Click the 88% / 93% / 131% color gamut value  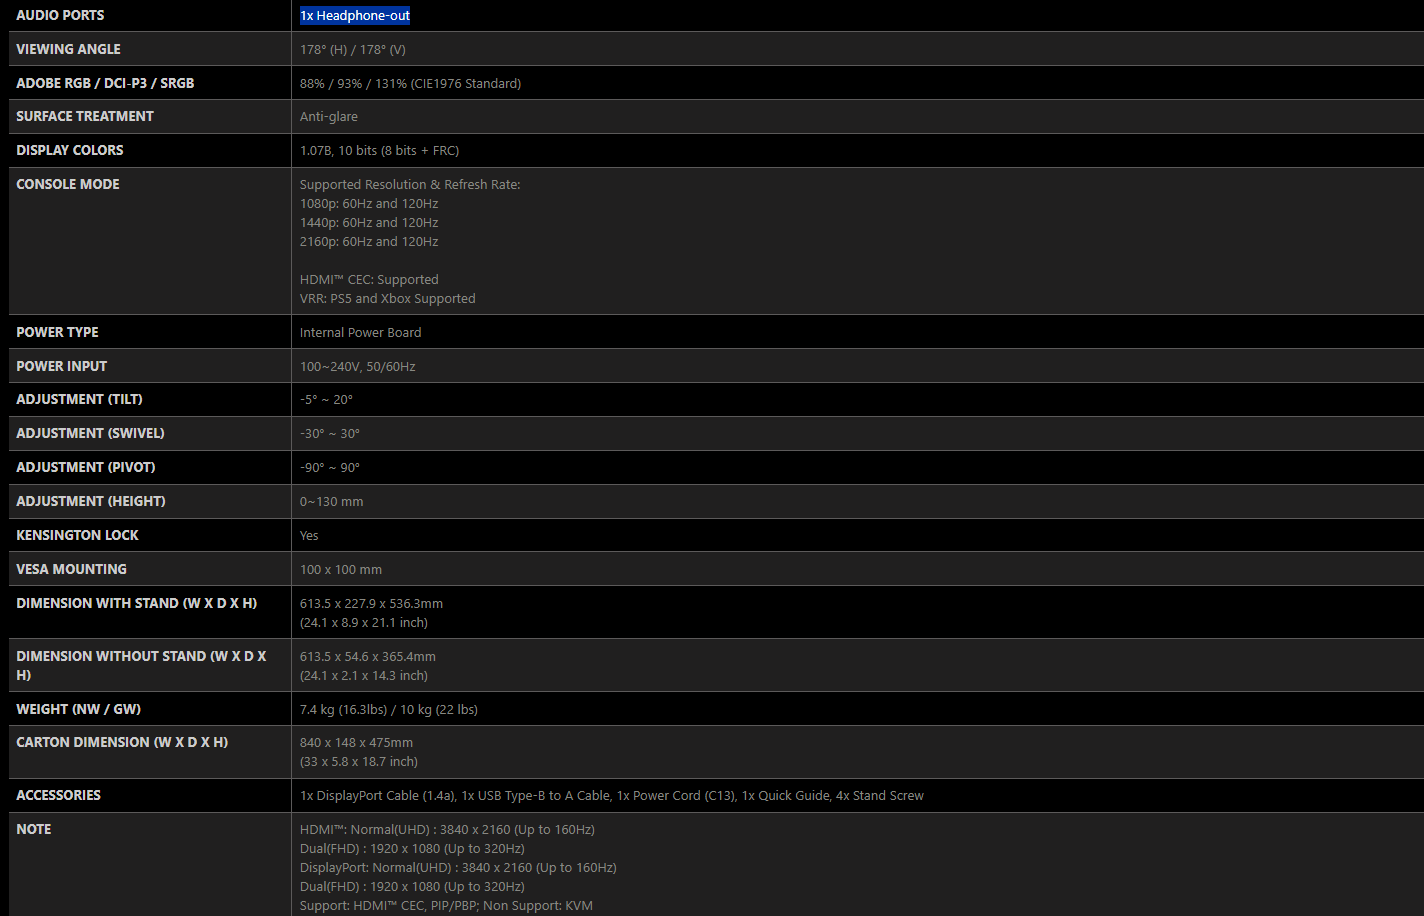(x=410, y=84)
